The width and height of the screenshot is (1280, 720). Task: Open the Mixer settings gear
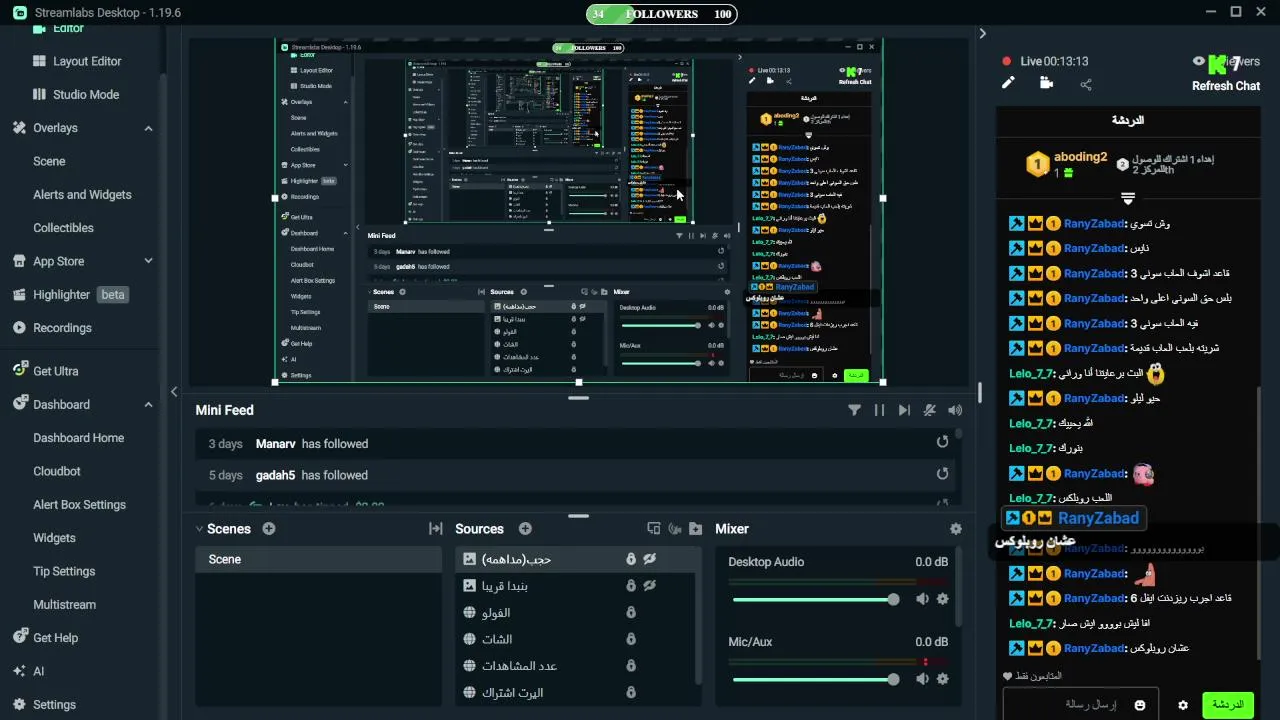(955, 529)
